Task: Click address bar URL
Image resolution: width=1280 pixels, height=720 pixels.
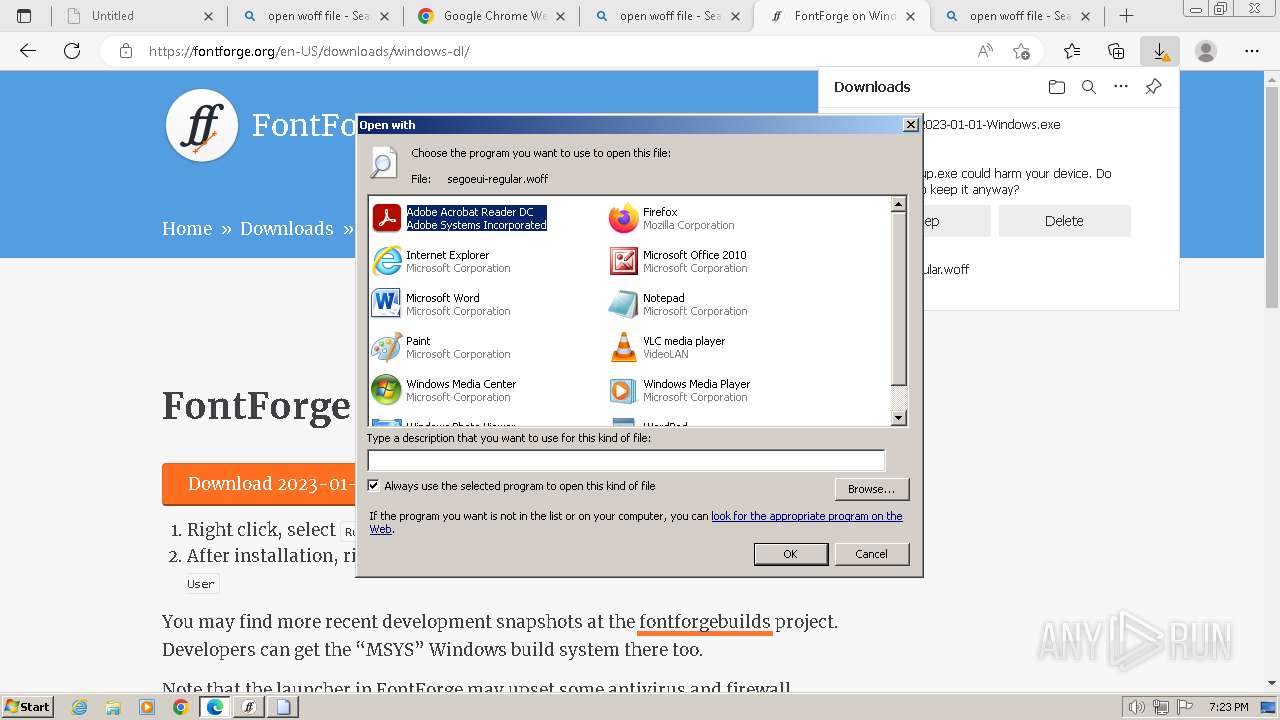Action: 309,51
